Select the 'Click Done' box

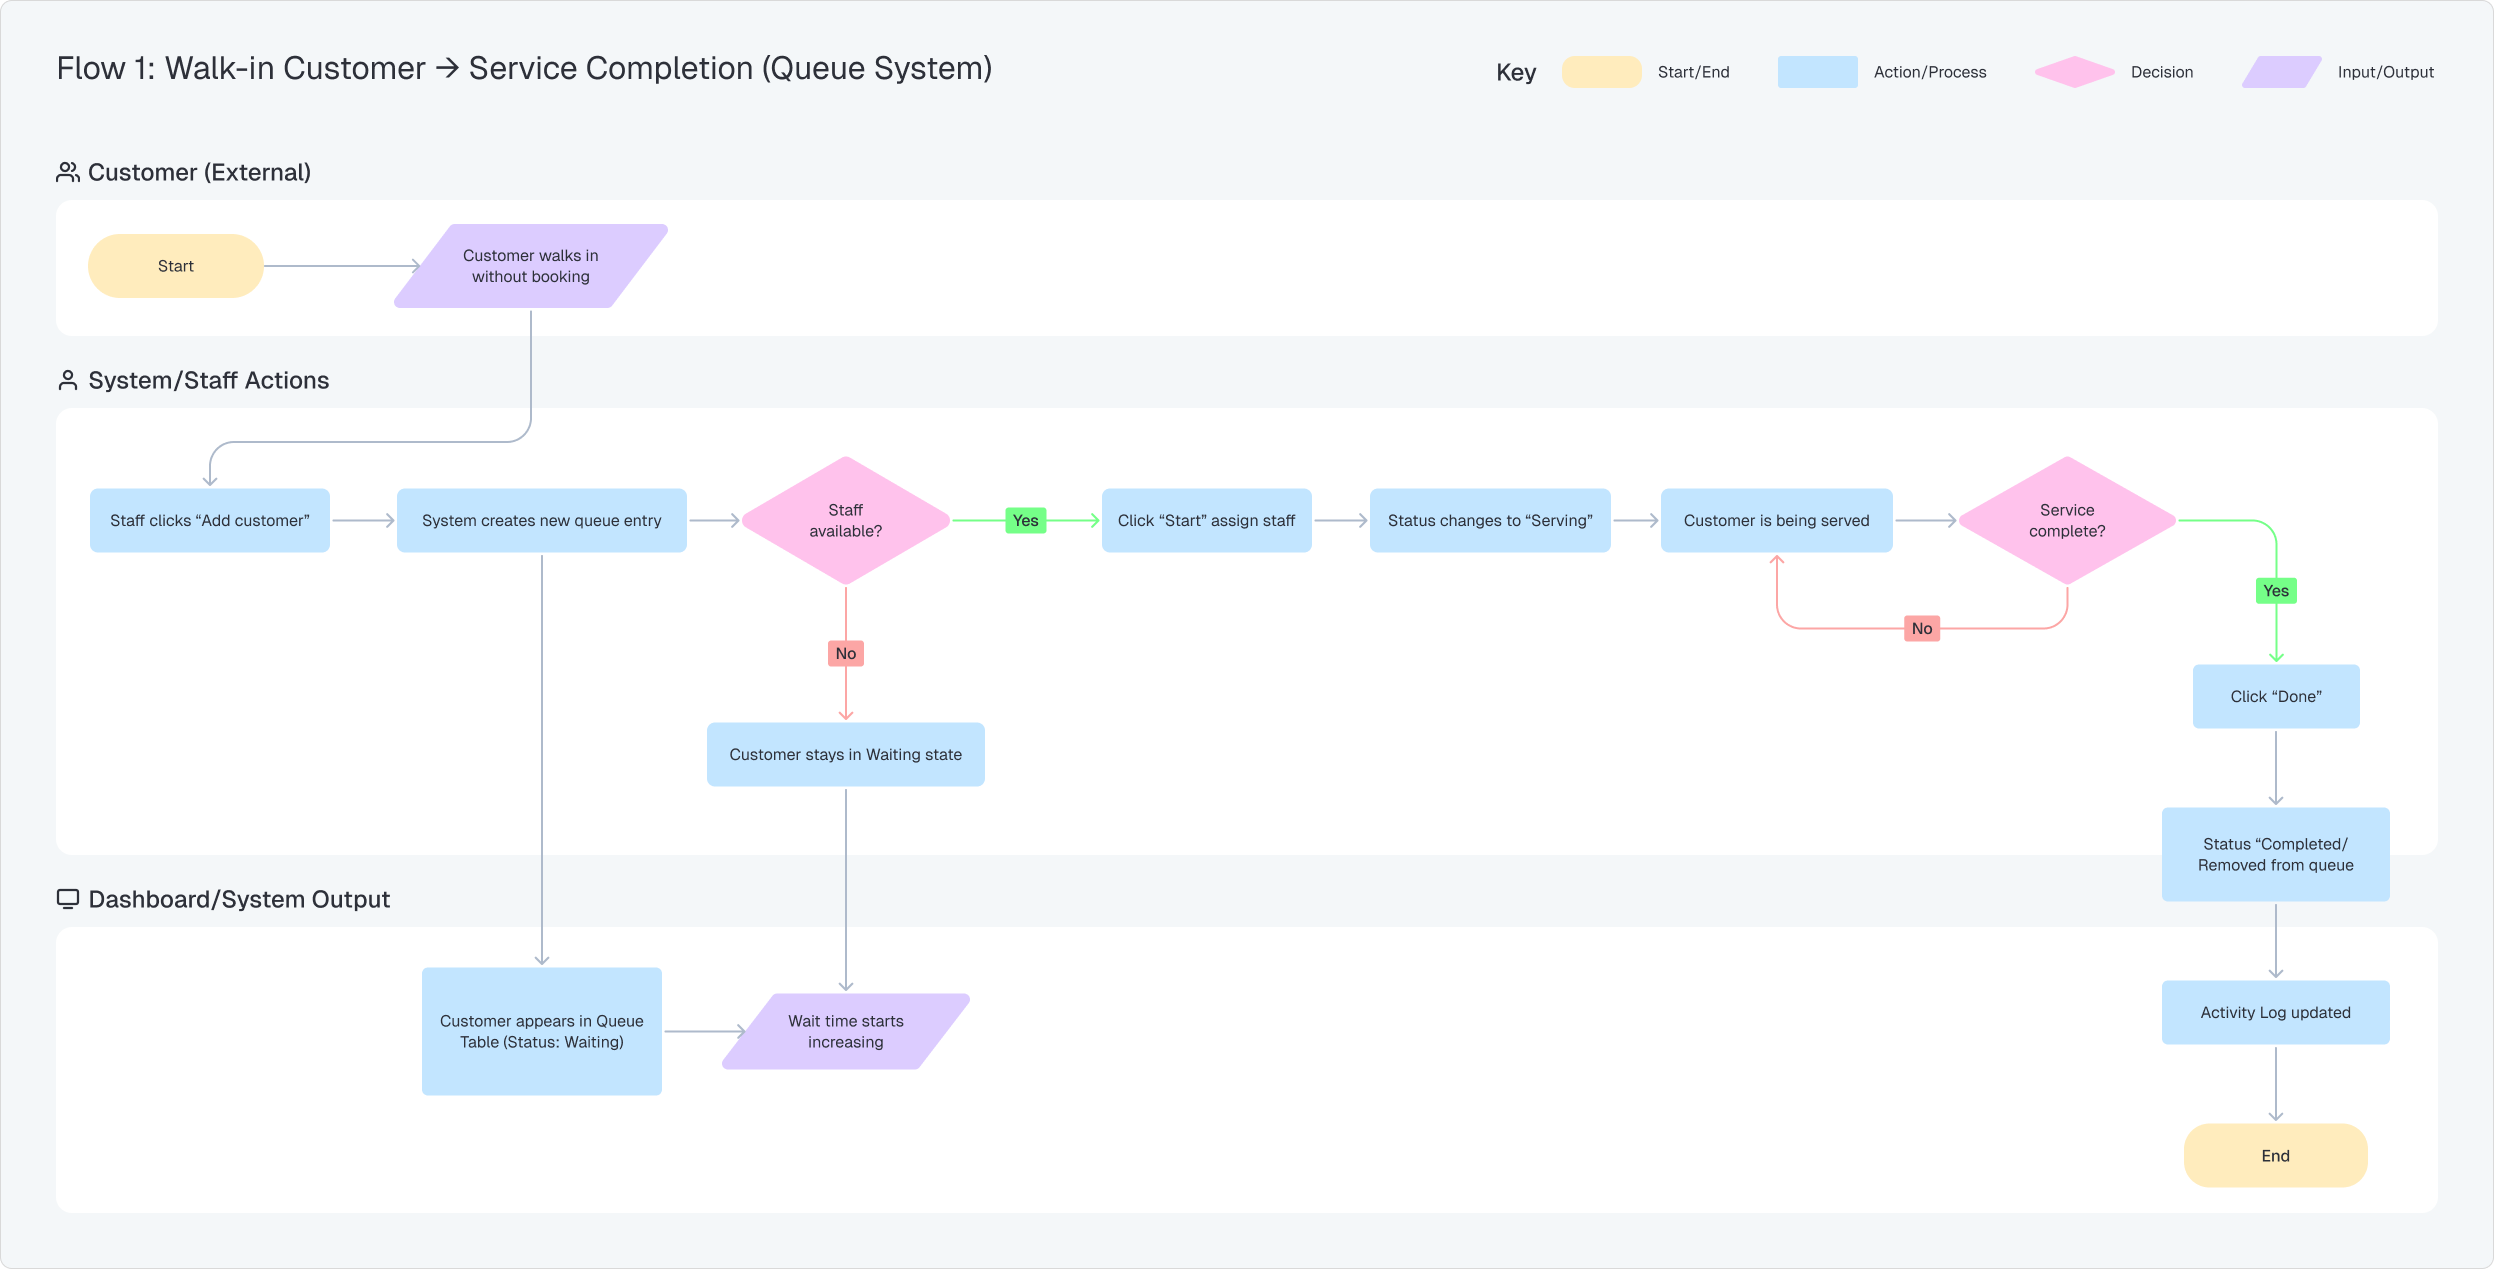(2276, 696)
